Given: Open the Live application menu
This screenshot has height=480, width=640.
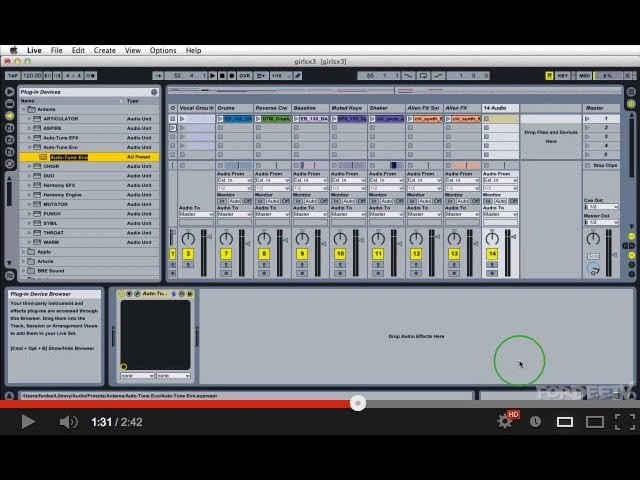Looking at the screenshot, I should [x=34, y=50].
